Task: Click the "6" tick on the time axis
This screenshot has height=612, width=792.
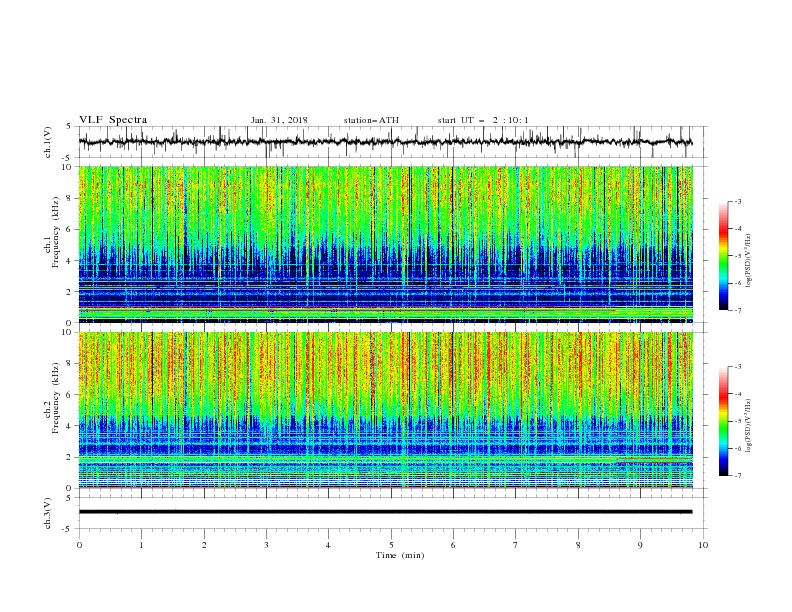Action: click(453, 545)
